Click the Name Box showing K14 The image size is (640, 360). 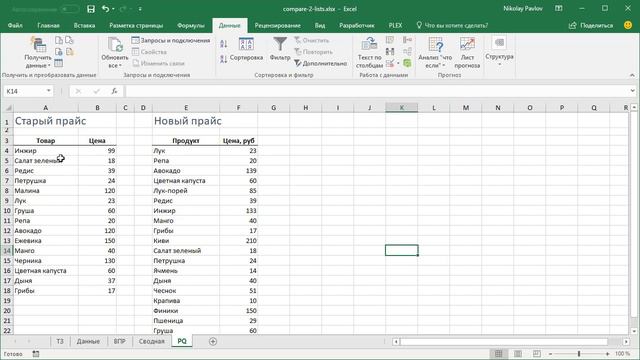24,91
